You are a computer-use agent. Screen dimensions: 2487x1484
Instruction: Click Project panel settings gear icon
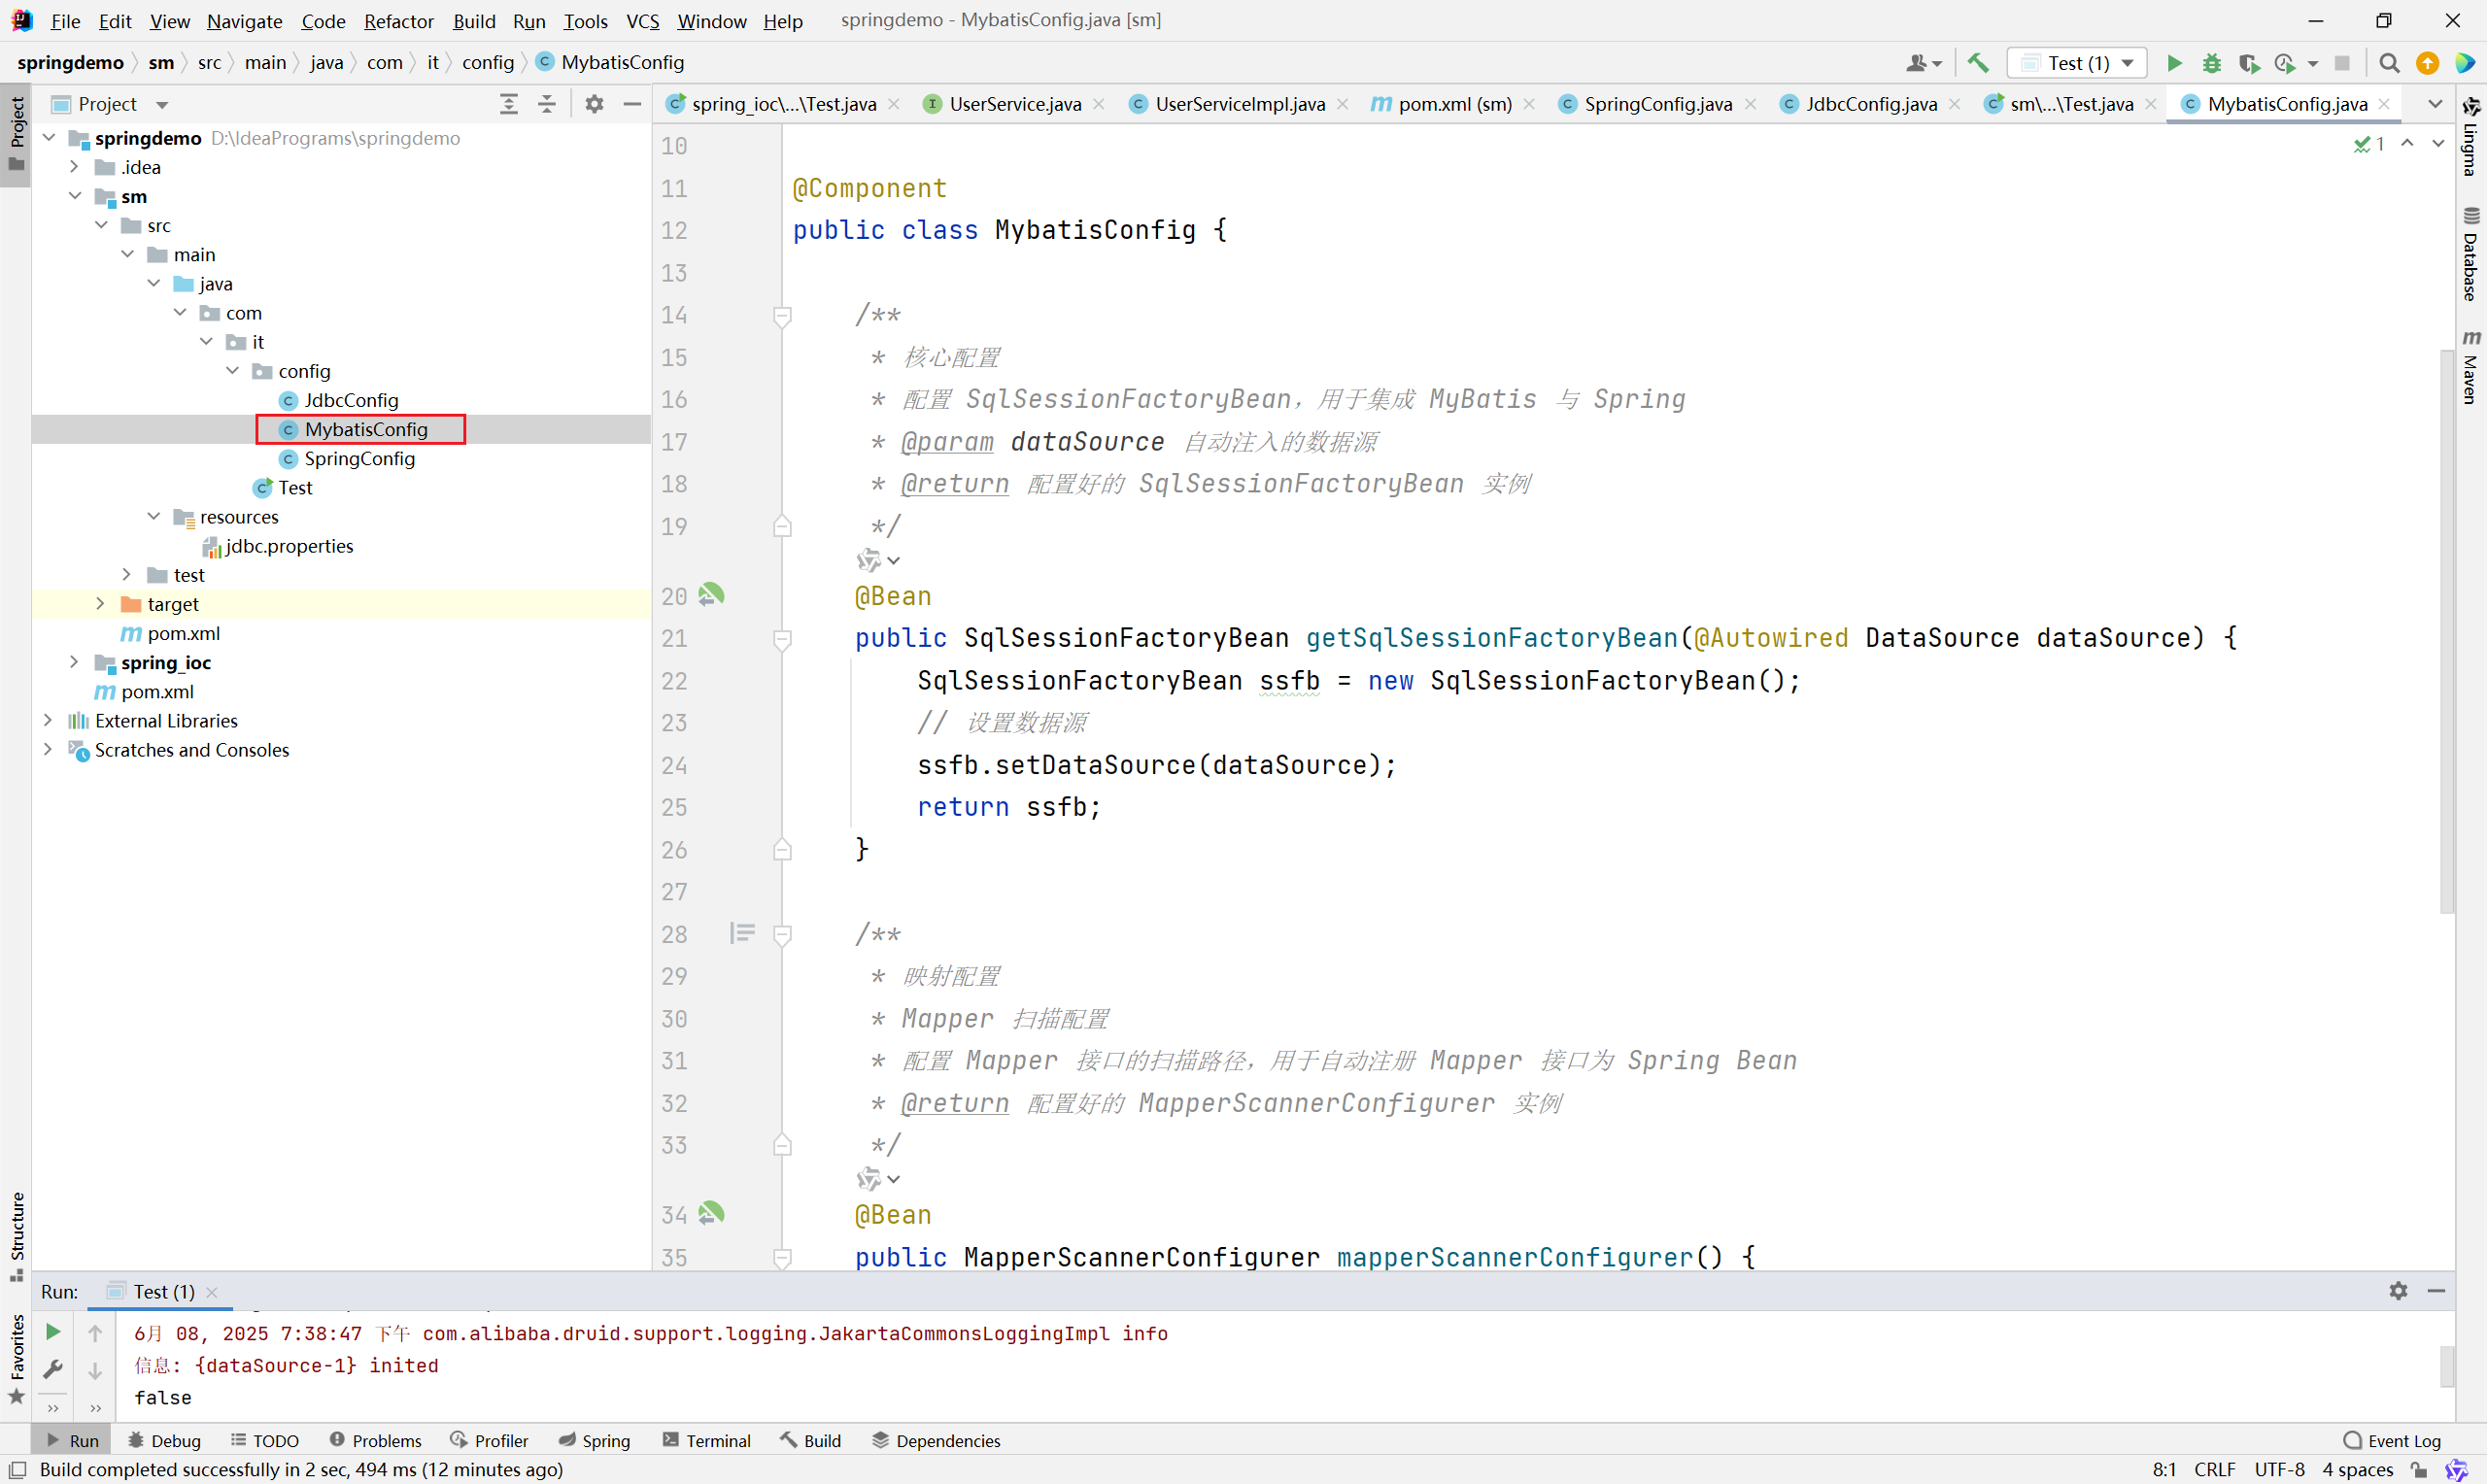(x=594, y=104)
